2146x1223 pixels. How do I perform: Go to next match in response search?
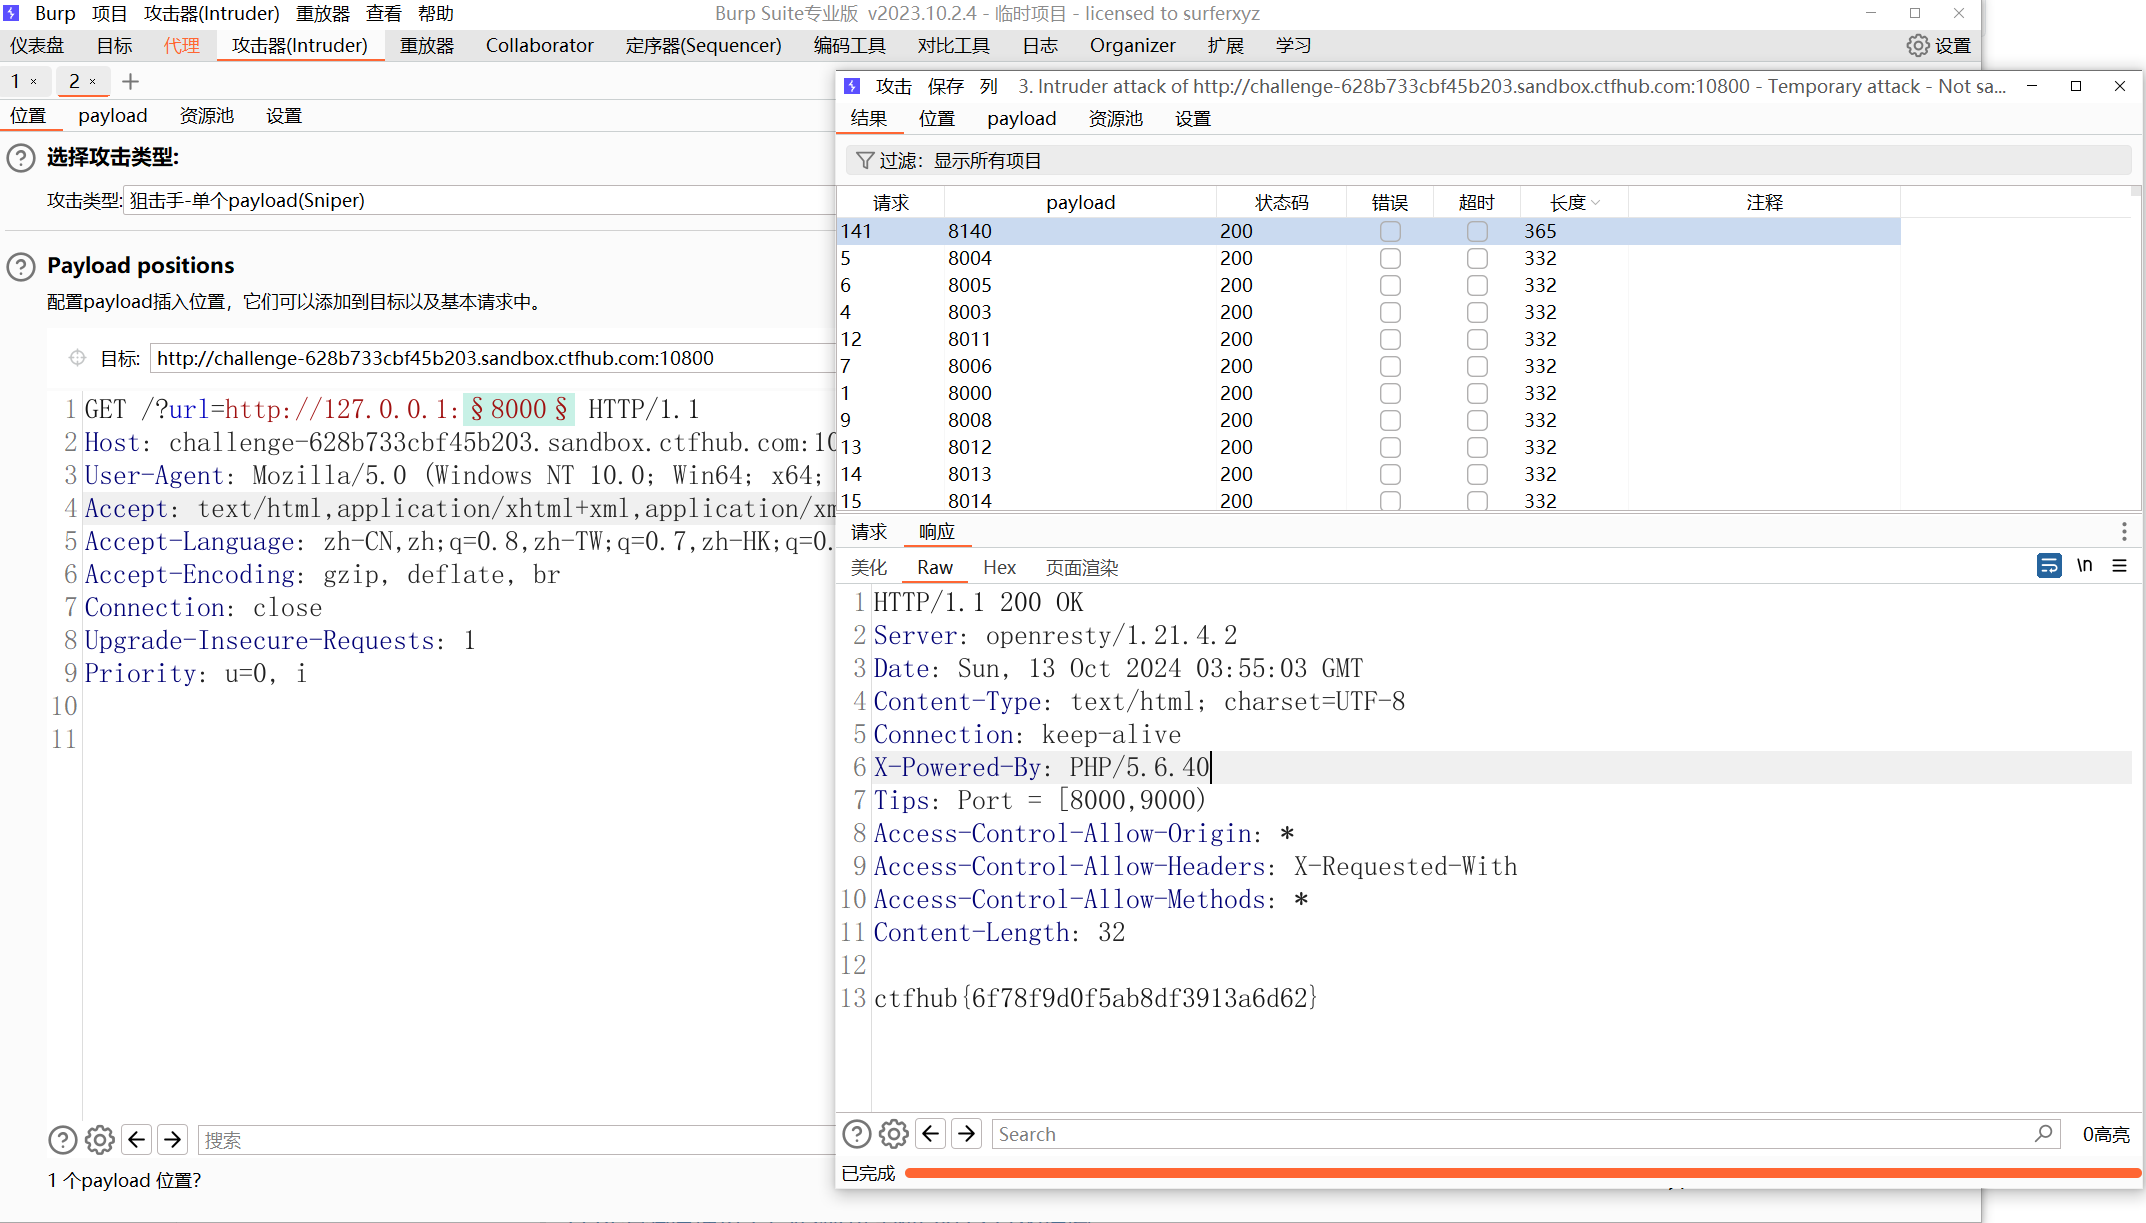point(967,1133)
